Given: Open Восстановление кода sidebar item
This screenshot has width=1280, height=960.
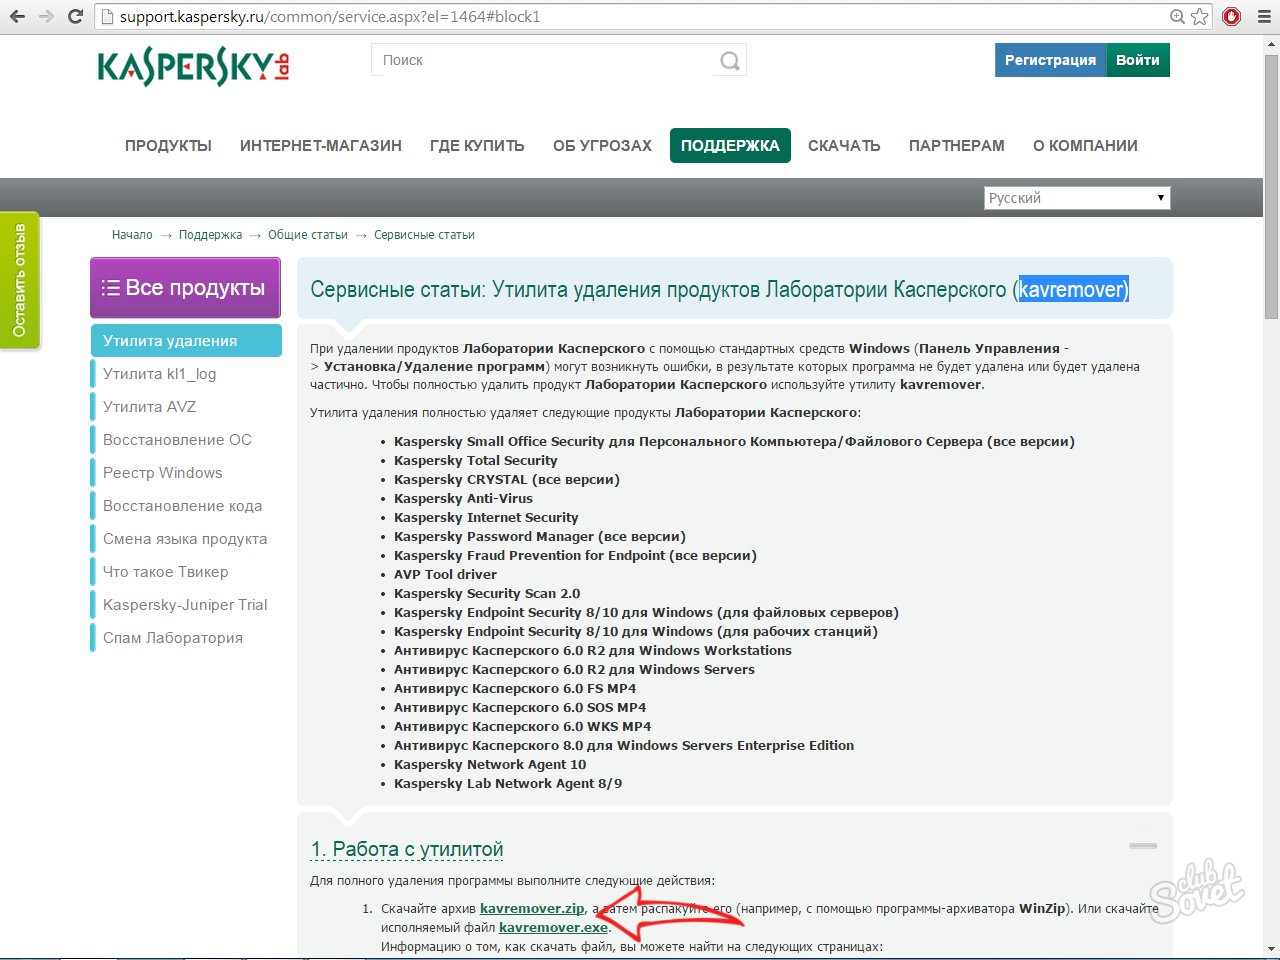Looking at the screenshot, I should coord(182,506).
